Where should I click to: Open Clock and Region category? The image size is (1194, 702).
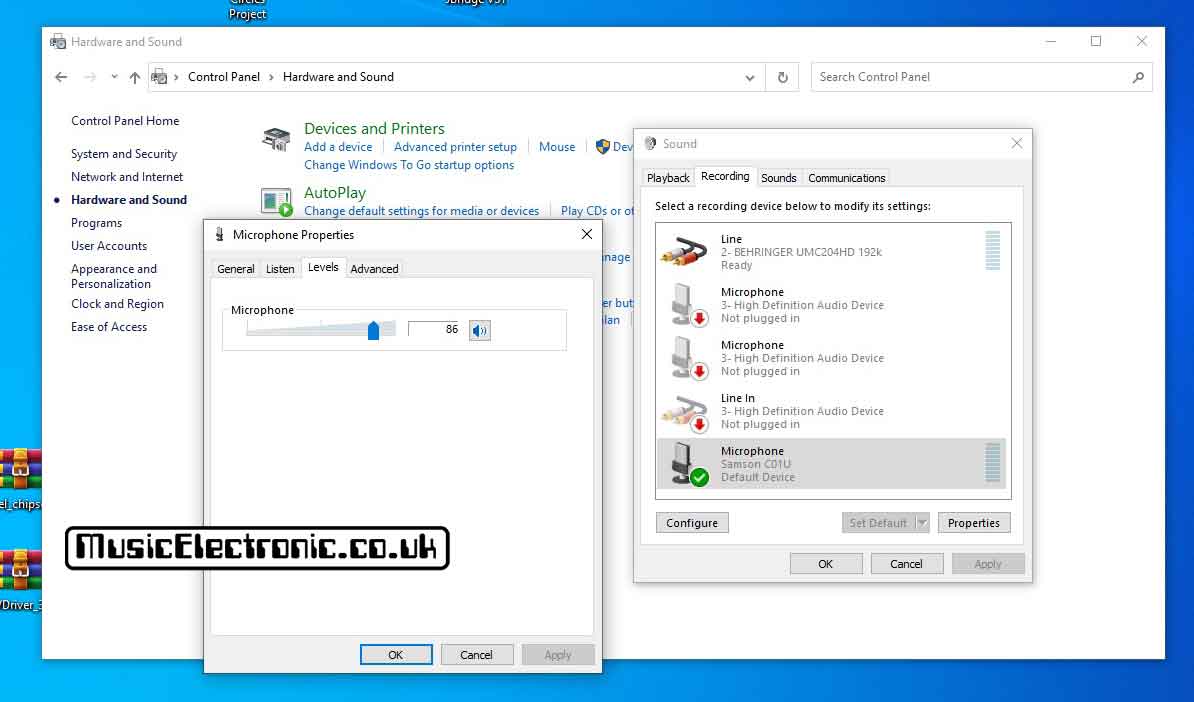click(x=117, y=304)
